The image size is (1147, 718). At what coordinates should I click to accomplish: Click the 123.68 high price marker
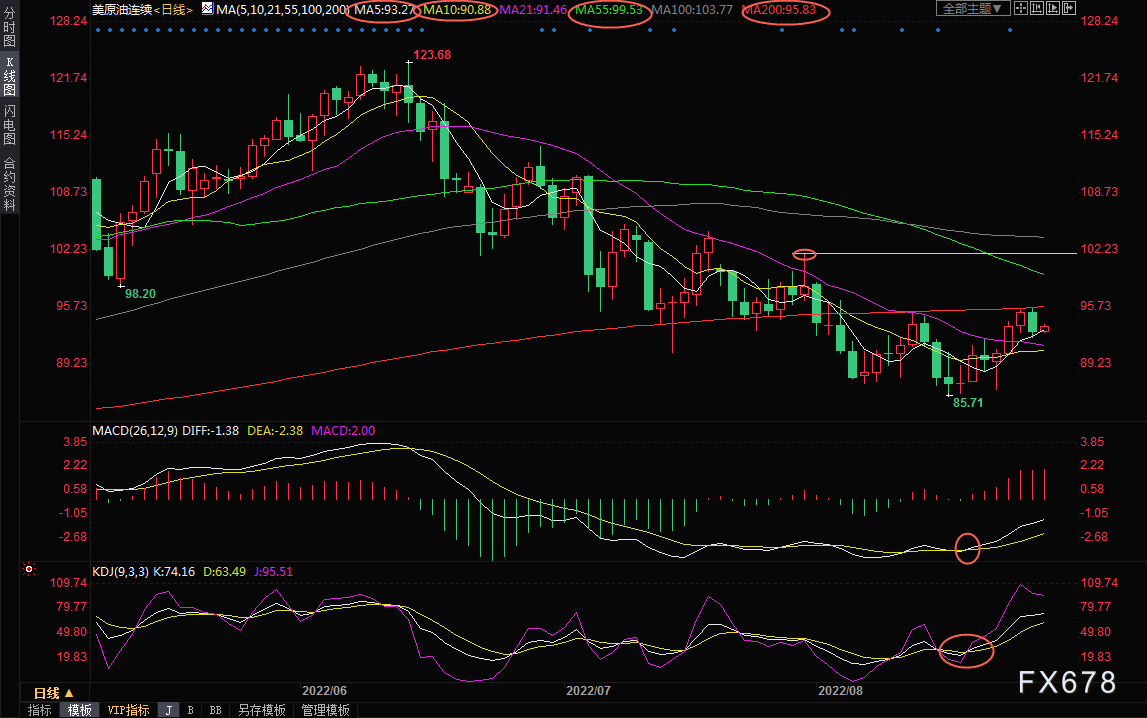click(432, 55)
